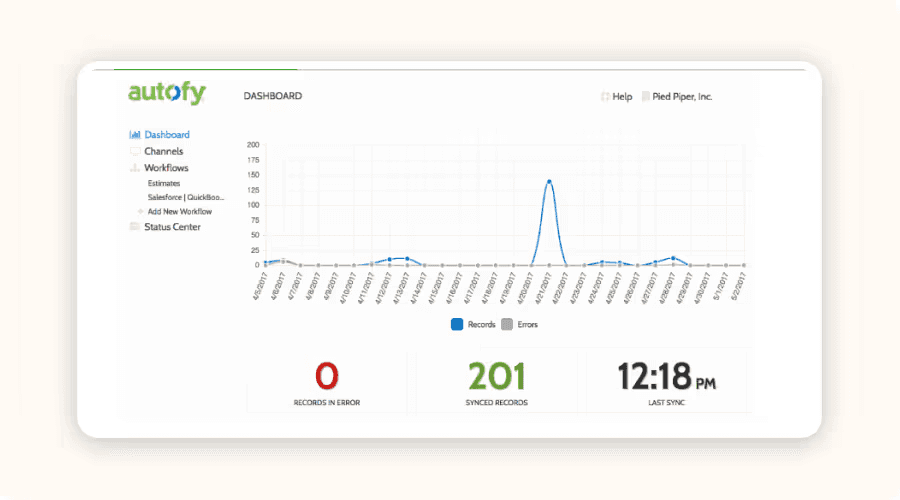Viewport: 900px width, 500px height.
Task: Click the peak data point on 4/21/2017
Action: [549, 182]
